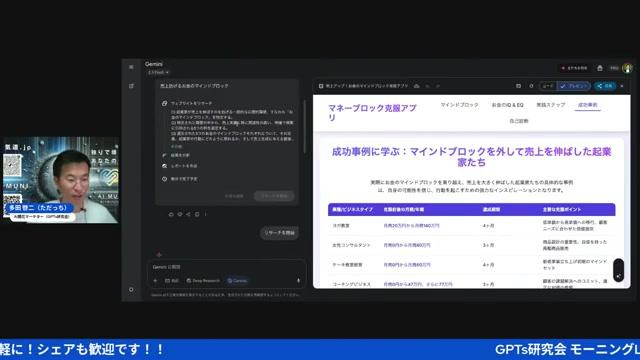Expand the その他 section in the research plan

click(x=176, y=146)
